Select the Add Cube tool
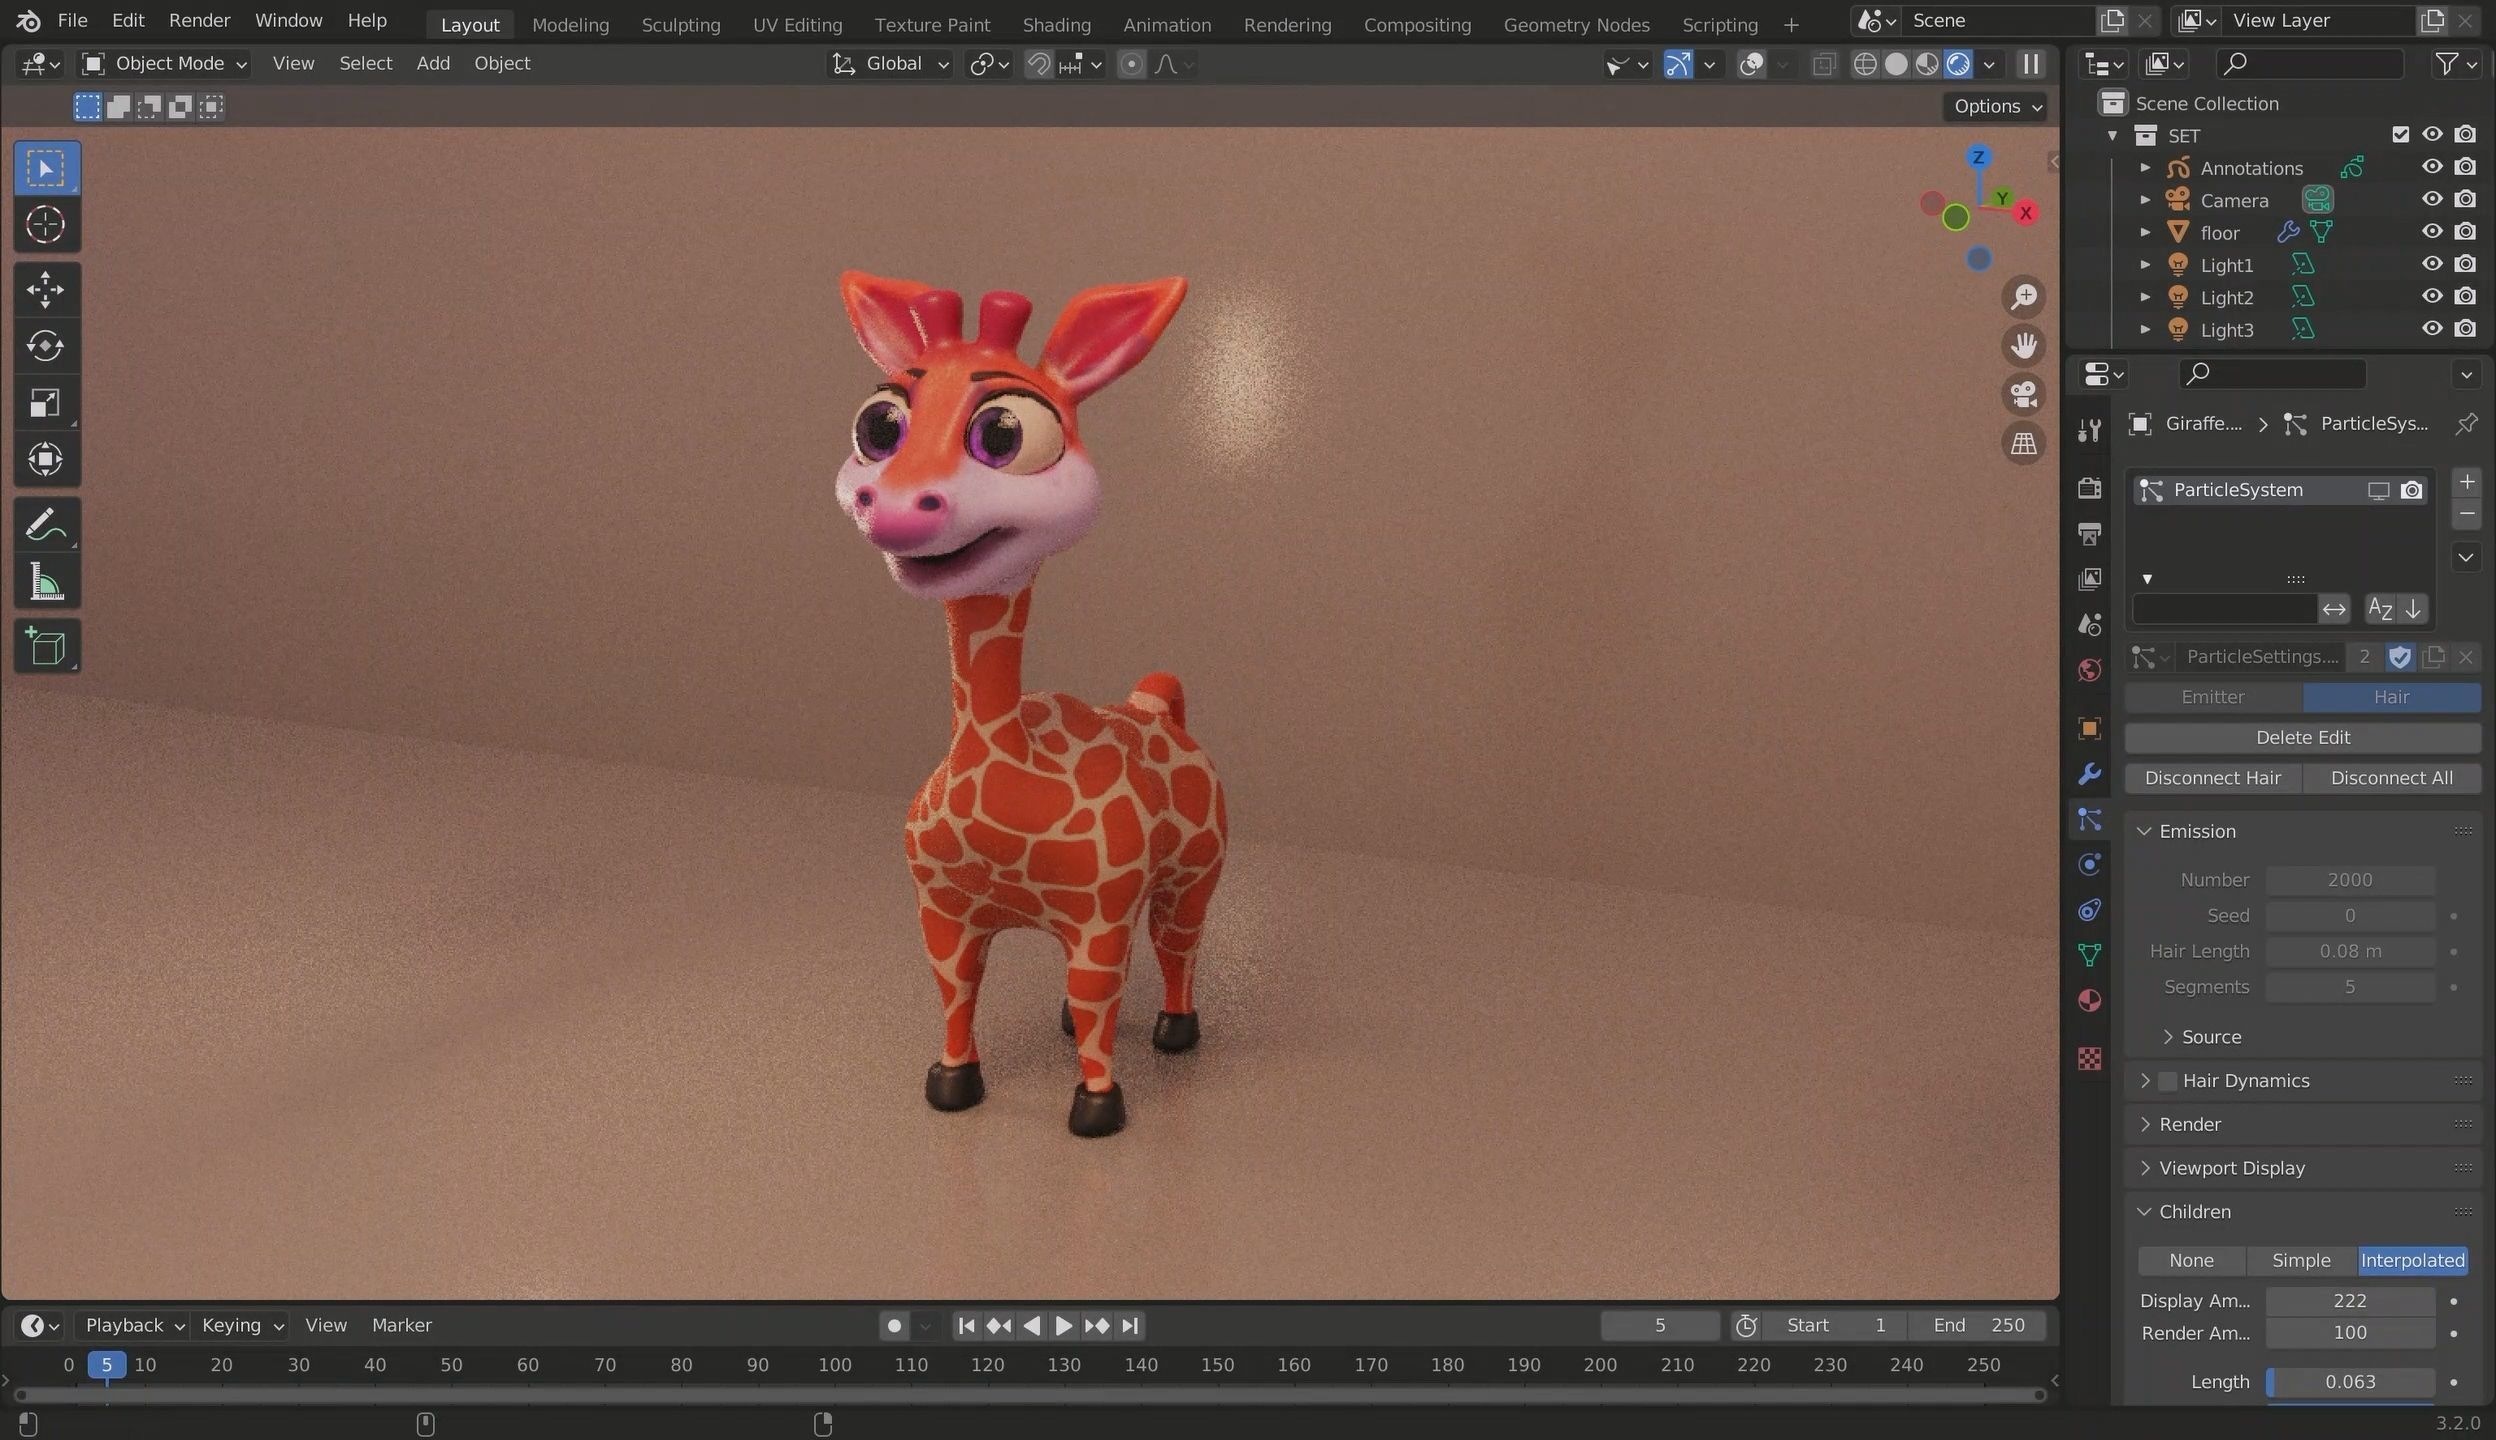The width and height of the screenshot is (2496, 1440). click(x=46, y=647)
